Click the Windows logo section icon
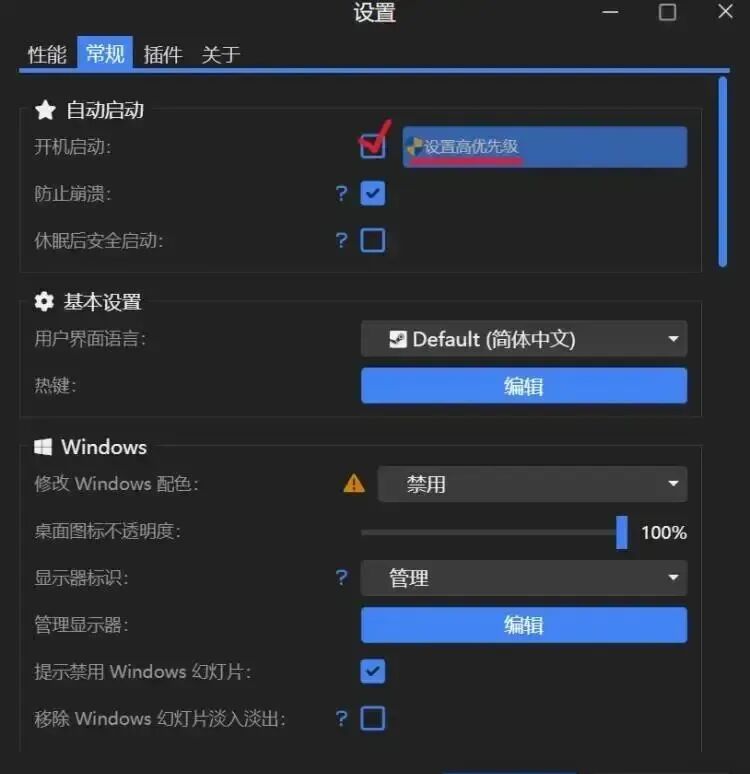Viewport: 750px width, 774px height. click(43, 447)
